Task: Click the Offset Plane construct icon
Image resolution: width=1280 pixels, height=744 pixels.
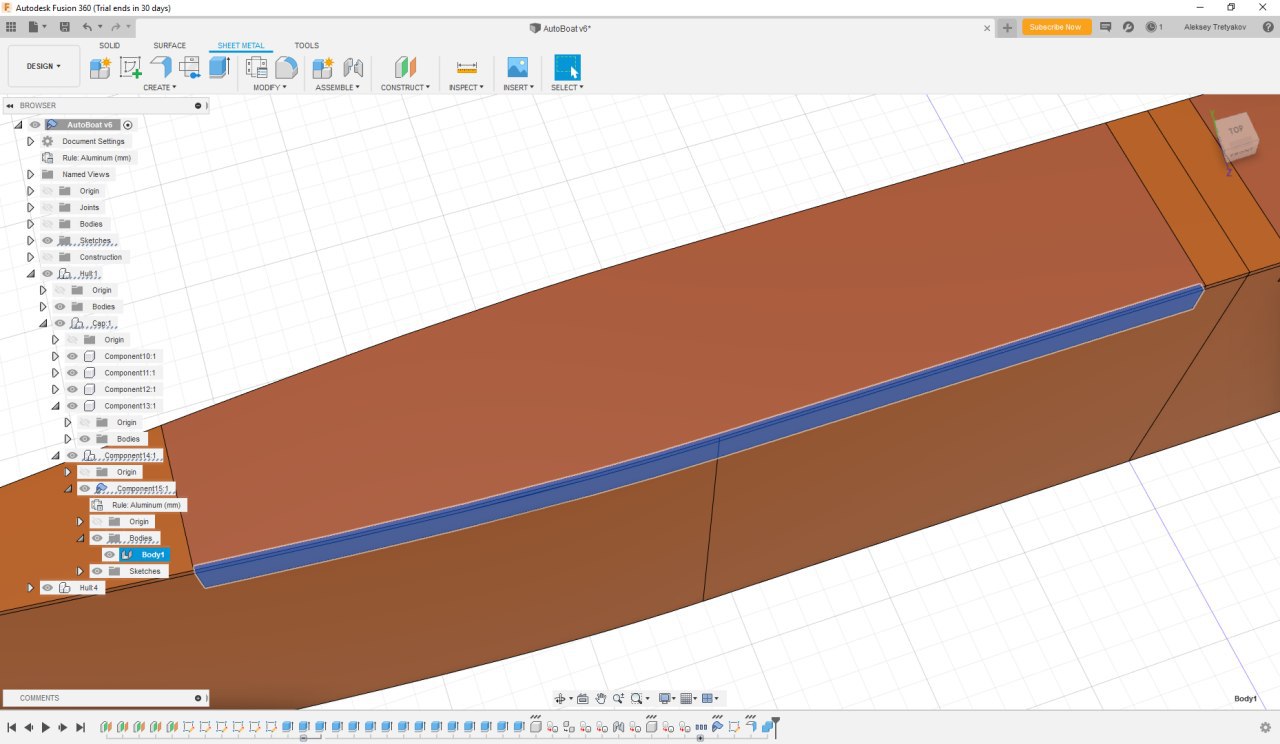Action: pos(405,68)
